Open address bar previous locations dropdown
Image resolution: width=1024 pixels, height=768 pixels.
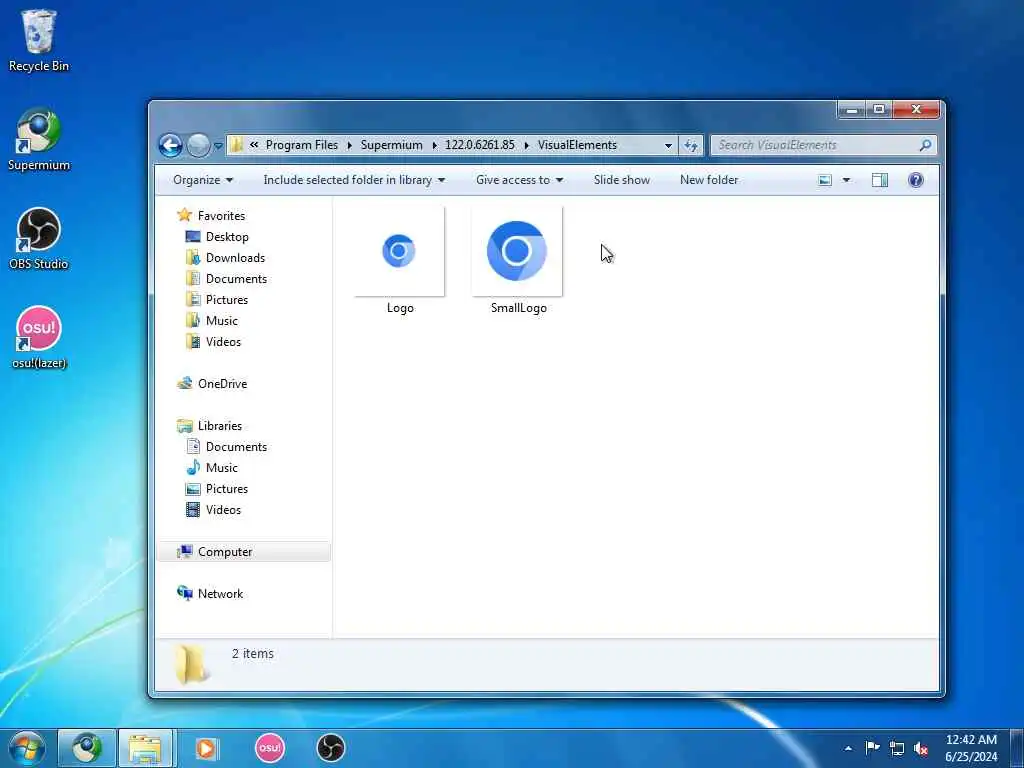click(x=668, y=146)
